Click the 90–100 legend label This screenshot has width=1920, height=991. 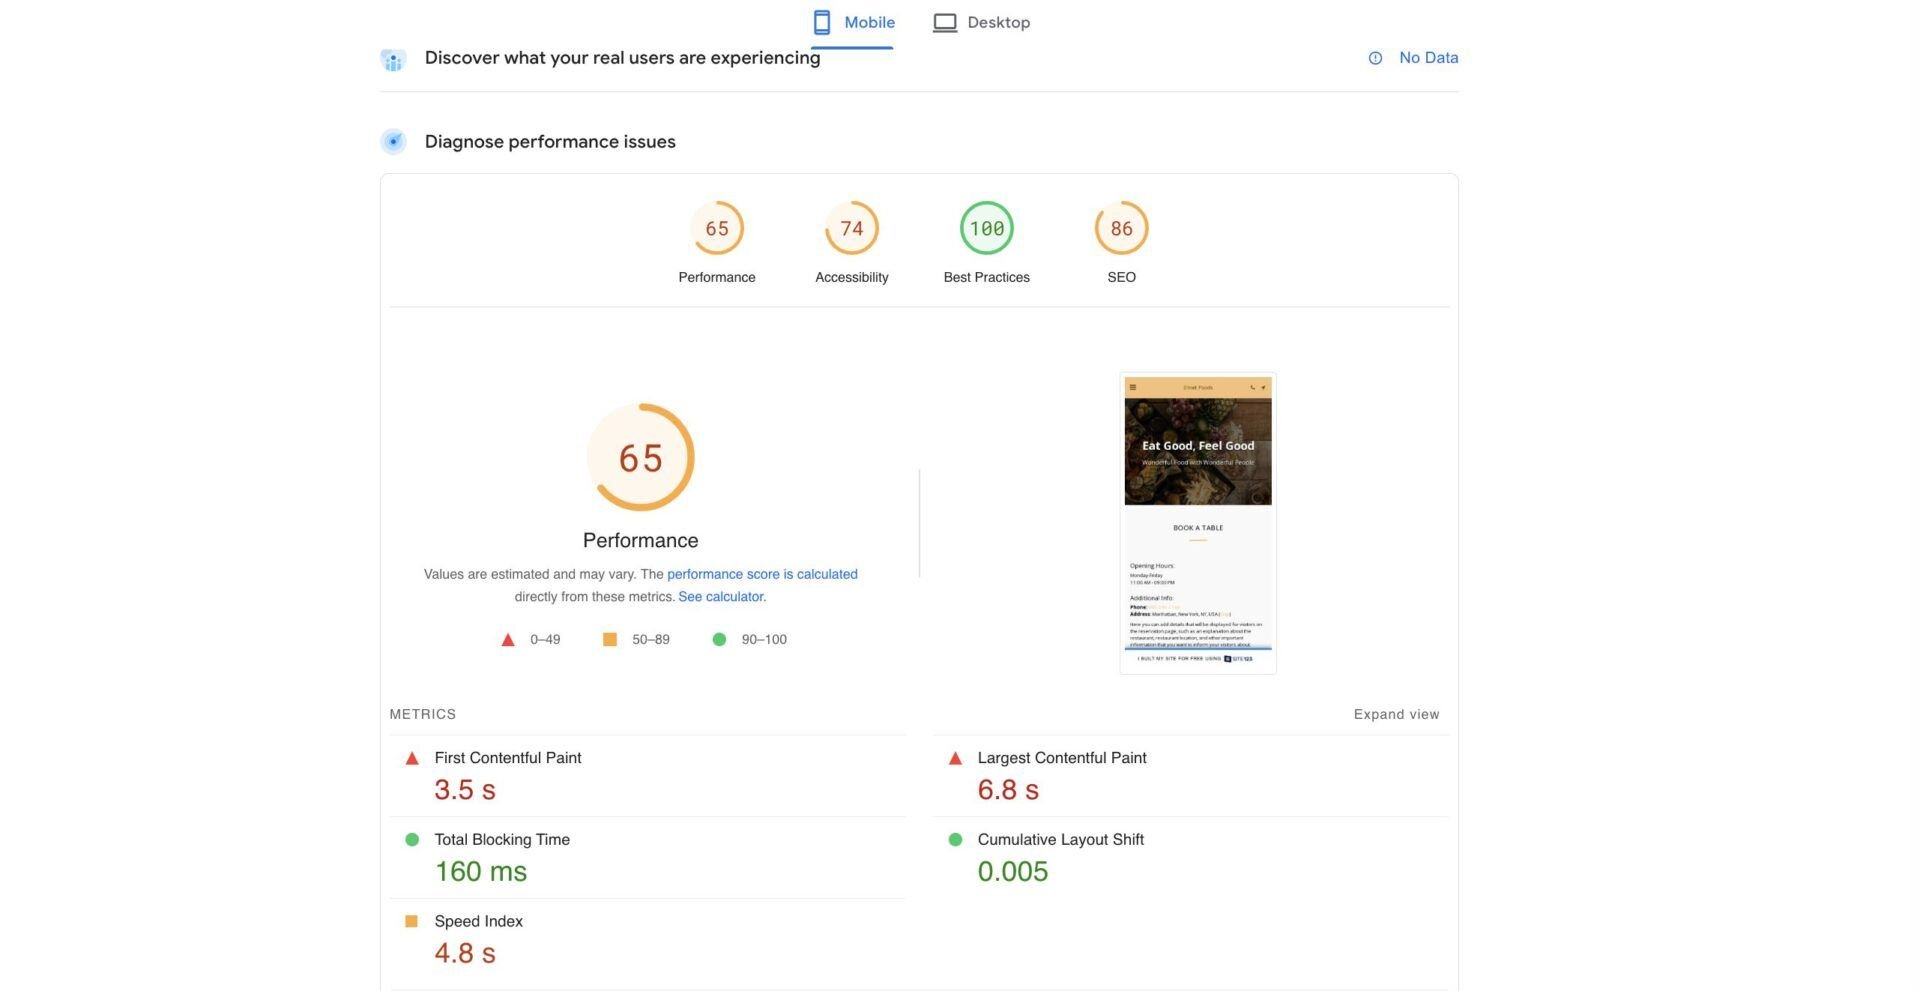coord(764,640)
